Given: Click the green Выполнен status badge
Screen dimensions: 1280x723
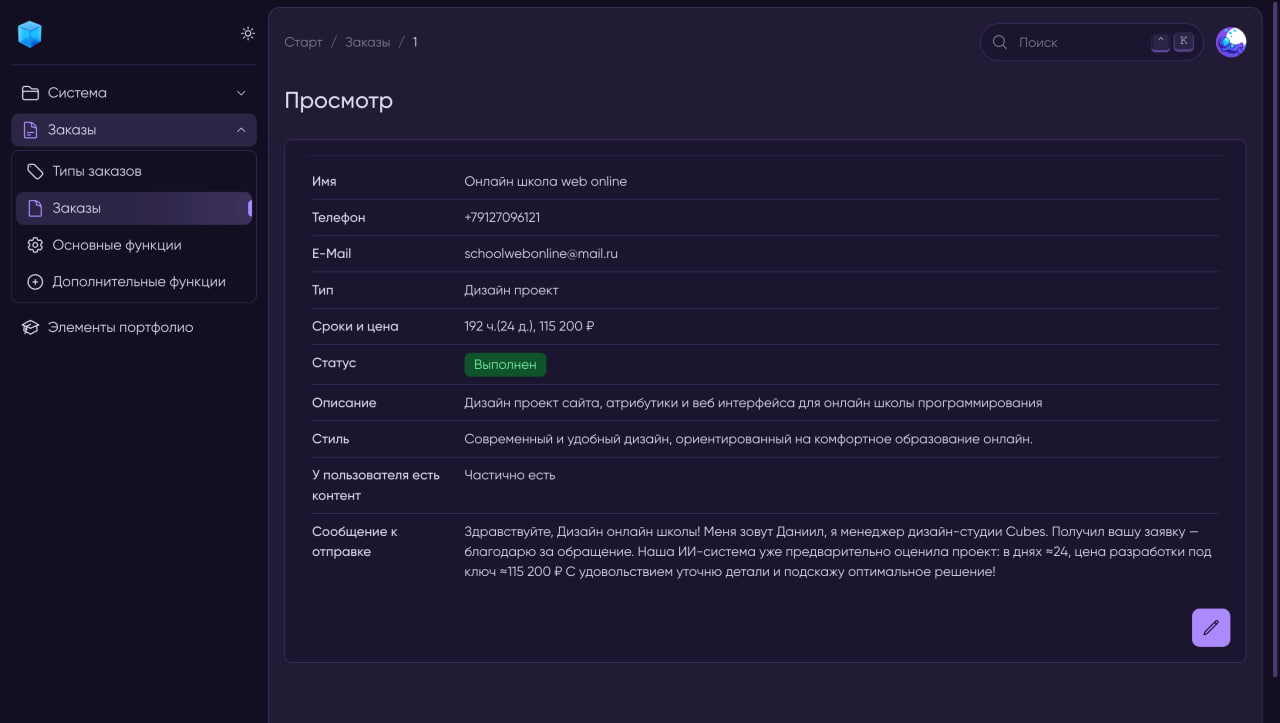Looking at the screenshot, I should [505, 365].
